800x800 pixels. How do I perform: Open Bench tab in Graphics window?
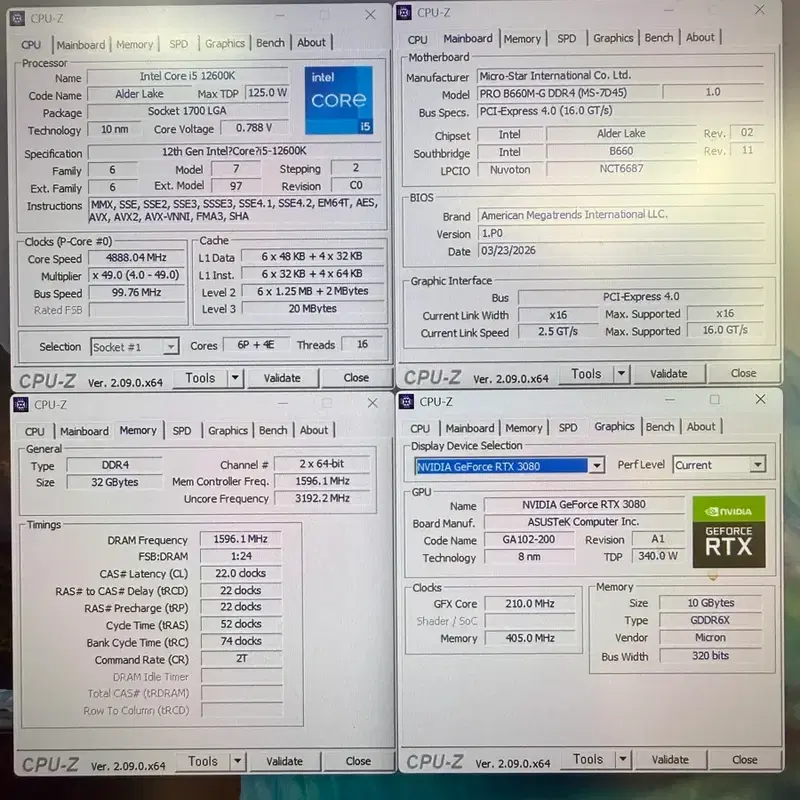click(x=660, y=427)
